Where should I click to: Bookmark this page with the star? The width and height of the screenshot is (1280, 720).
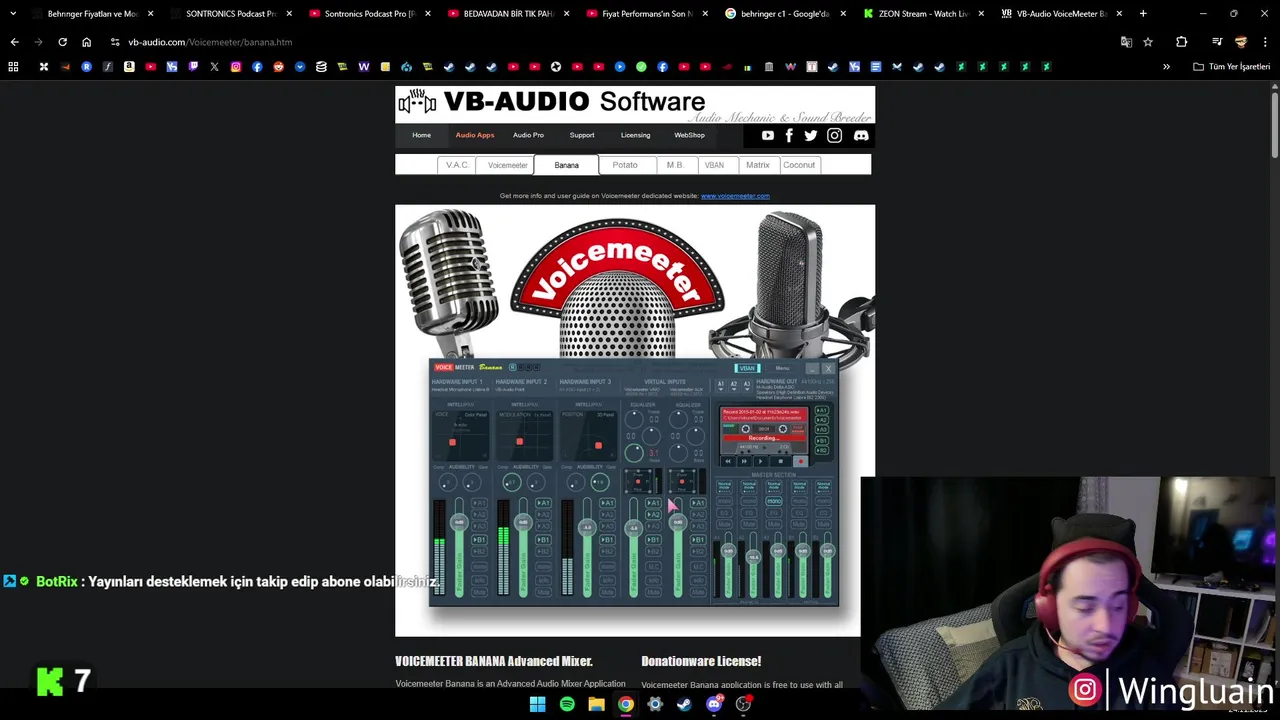[x=1148, y=42]
